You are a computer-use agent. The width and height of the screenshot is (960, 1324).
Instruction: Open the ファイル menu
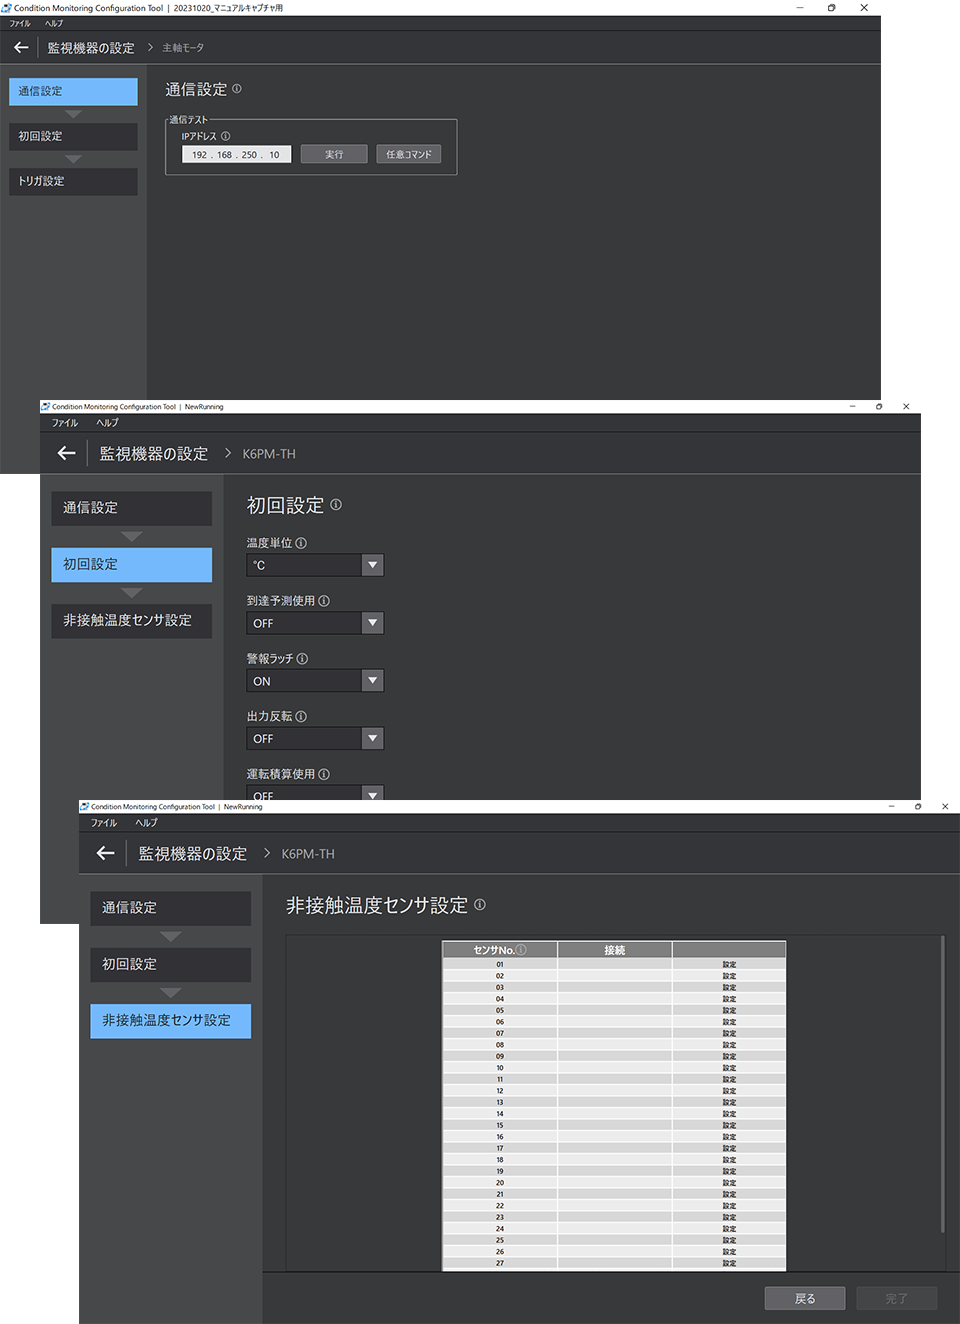coord(19,23)
